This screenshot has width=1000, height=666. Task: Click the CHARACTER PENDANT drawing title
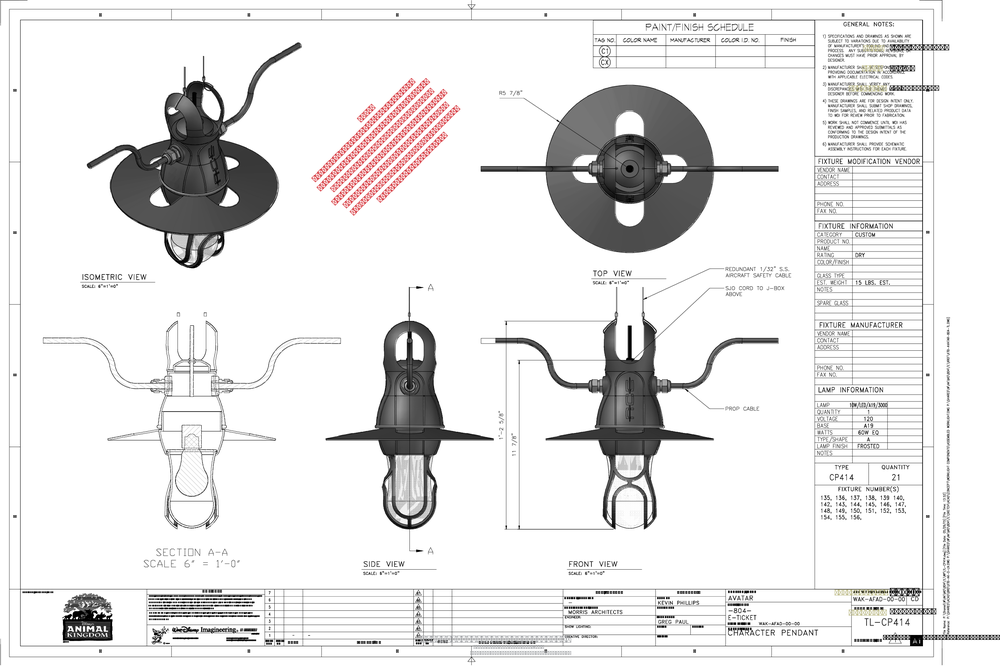point(772,633)
